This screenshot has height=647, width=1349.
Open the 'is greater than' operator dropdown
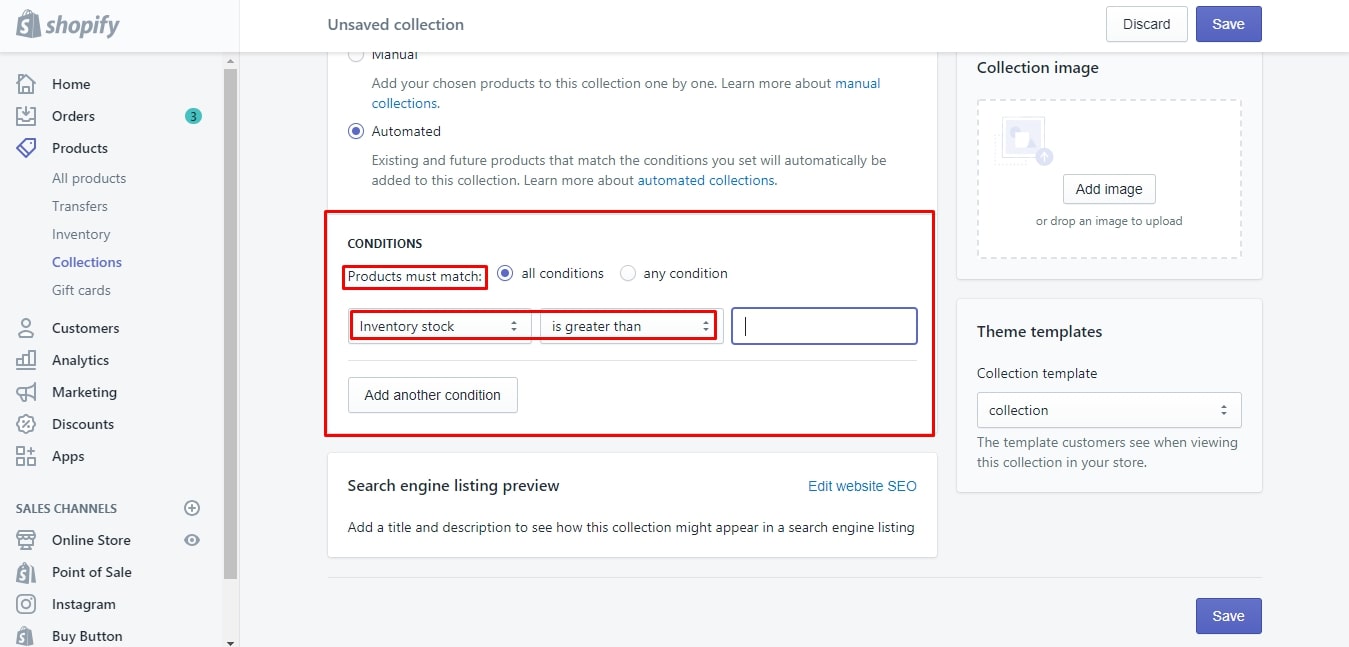[630, 326]
